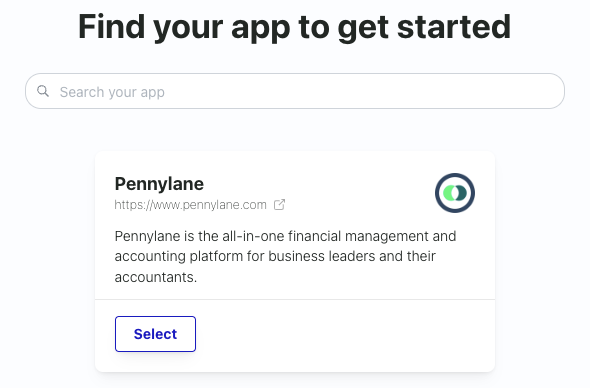Viewport: 590px width, 388px height.
Task: Click the magnifying glass search icon
Action: (x=43, y=91)
